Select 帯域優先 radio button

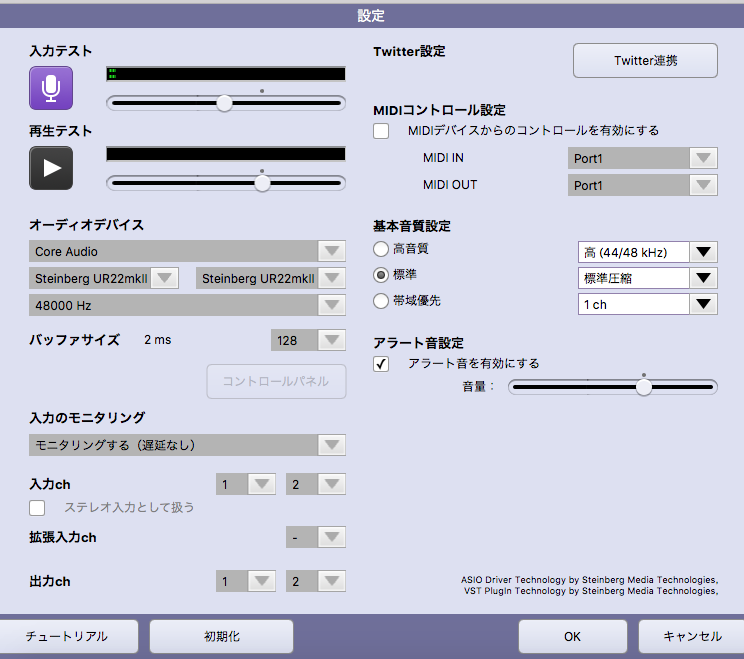click(381, 301)
